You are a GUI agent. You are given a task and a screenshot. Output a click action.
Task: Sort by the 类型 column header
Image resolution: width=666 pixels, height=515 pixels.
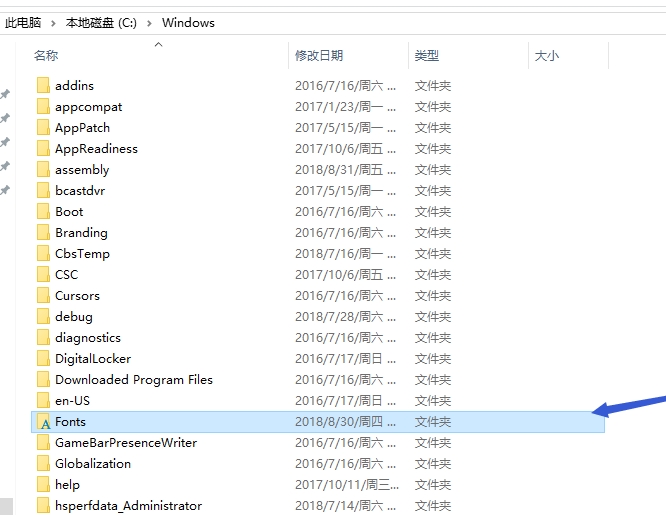coord(427,55)
